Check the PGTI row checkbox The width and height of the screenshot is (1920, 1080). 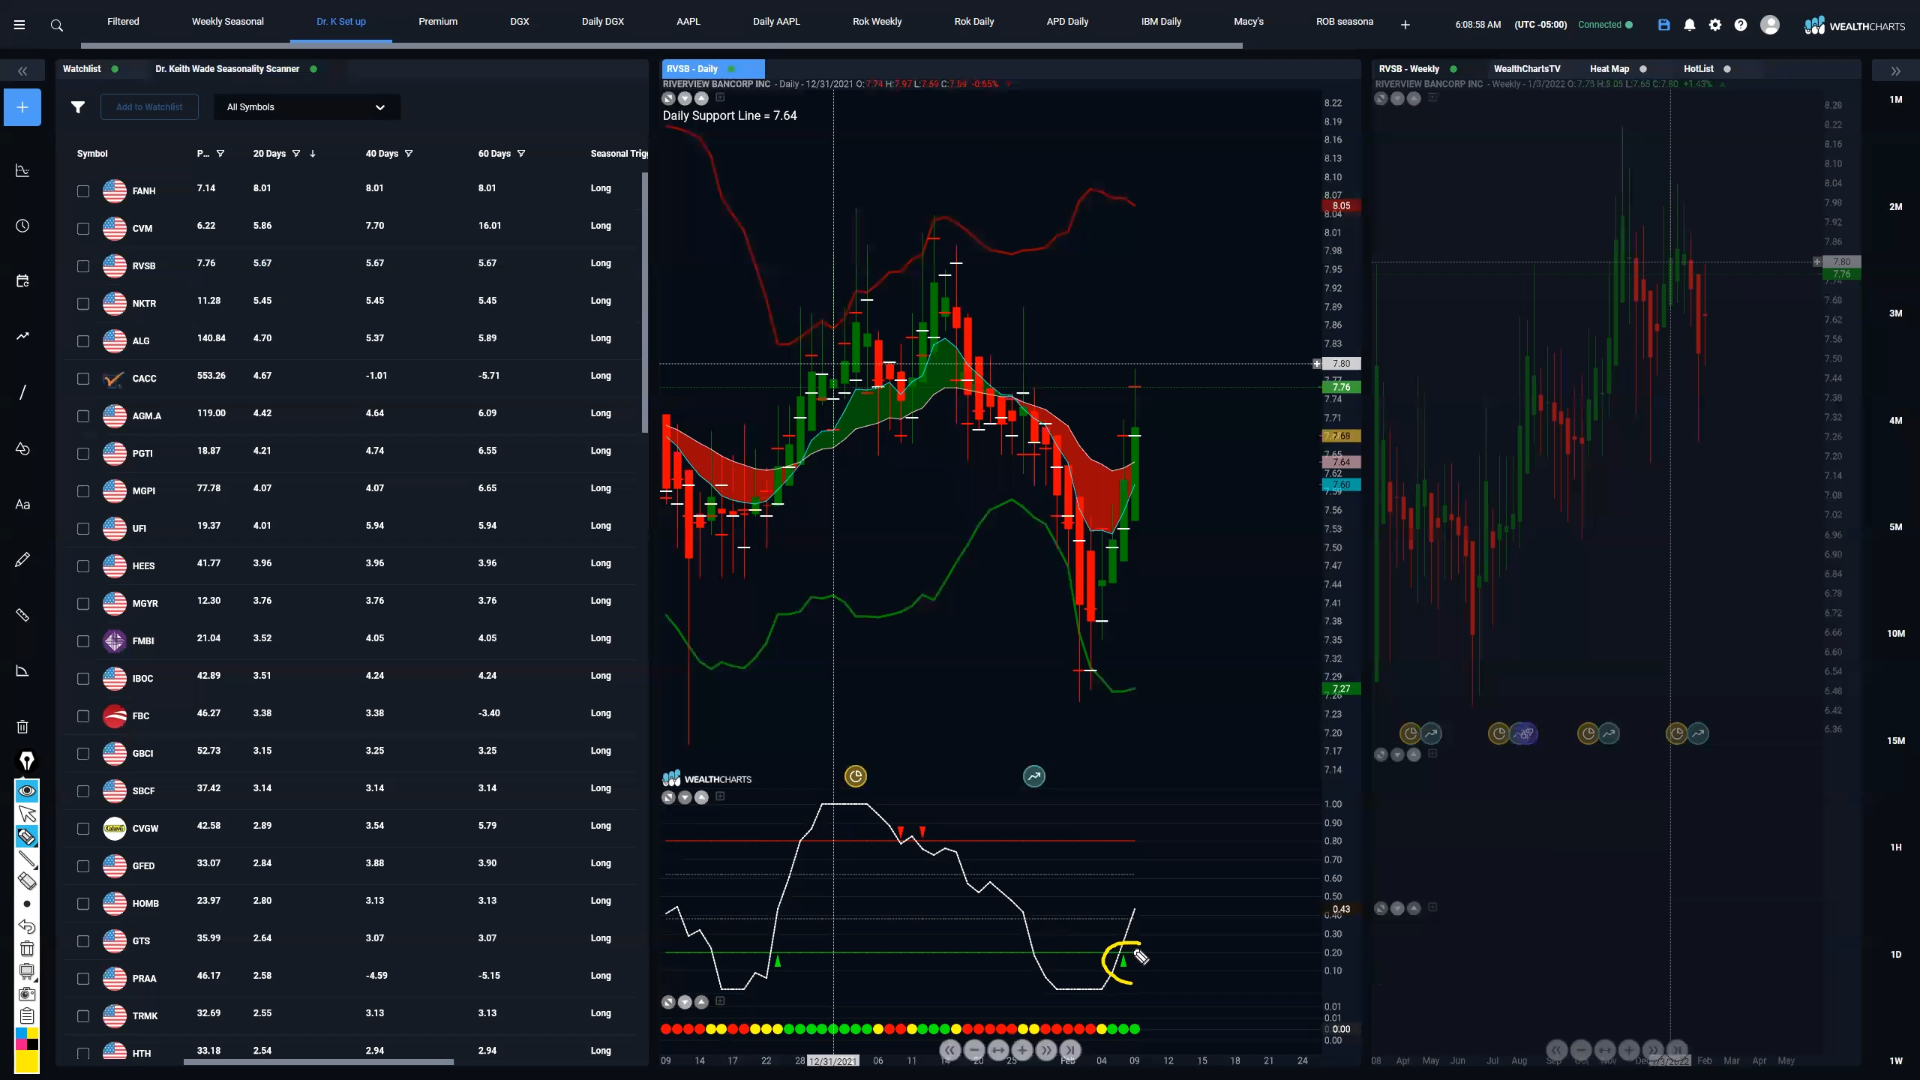(x=83, y=454)
